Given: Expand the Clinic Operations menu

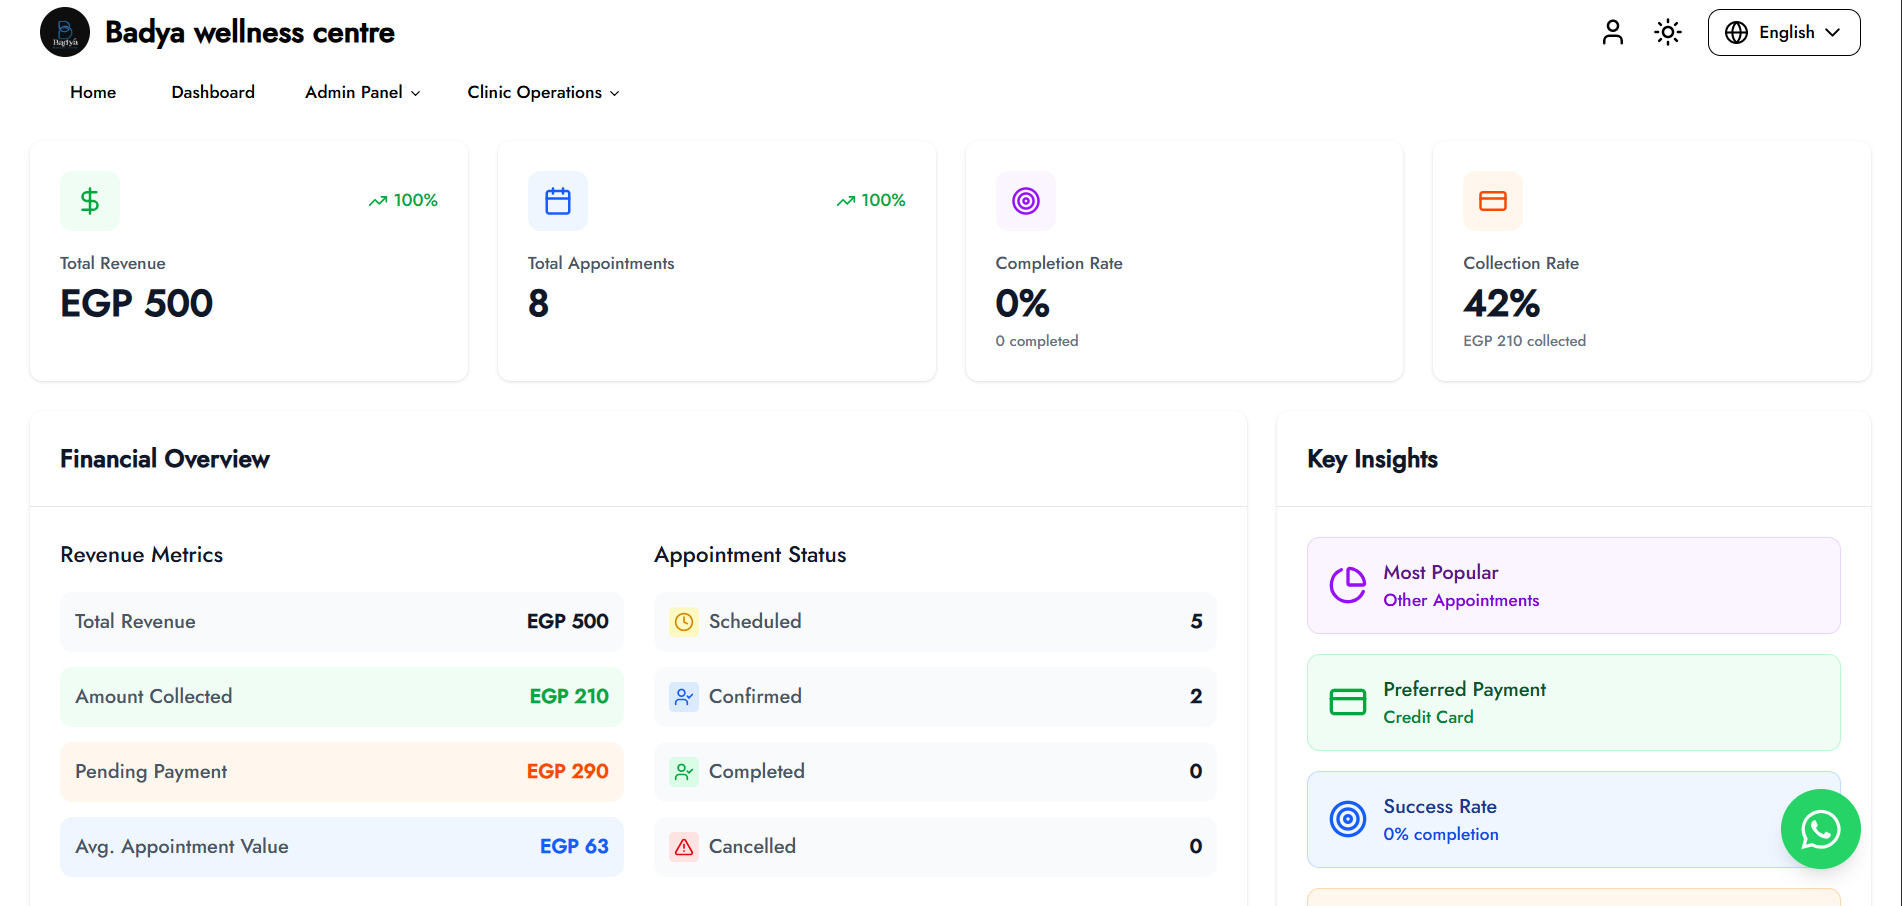Looking at the screenshot, I should [543, 92].
